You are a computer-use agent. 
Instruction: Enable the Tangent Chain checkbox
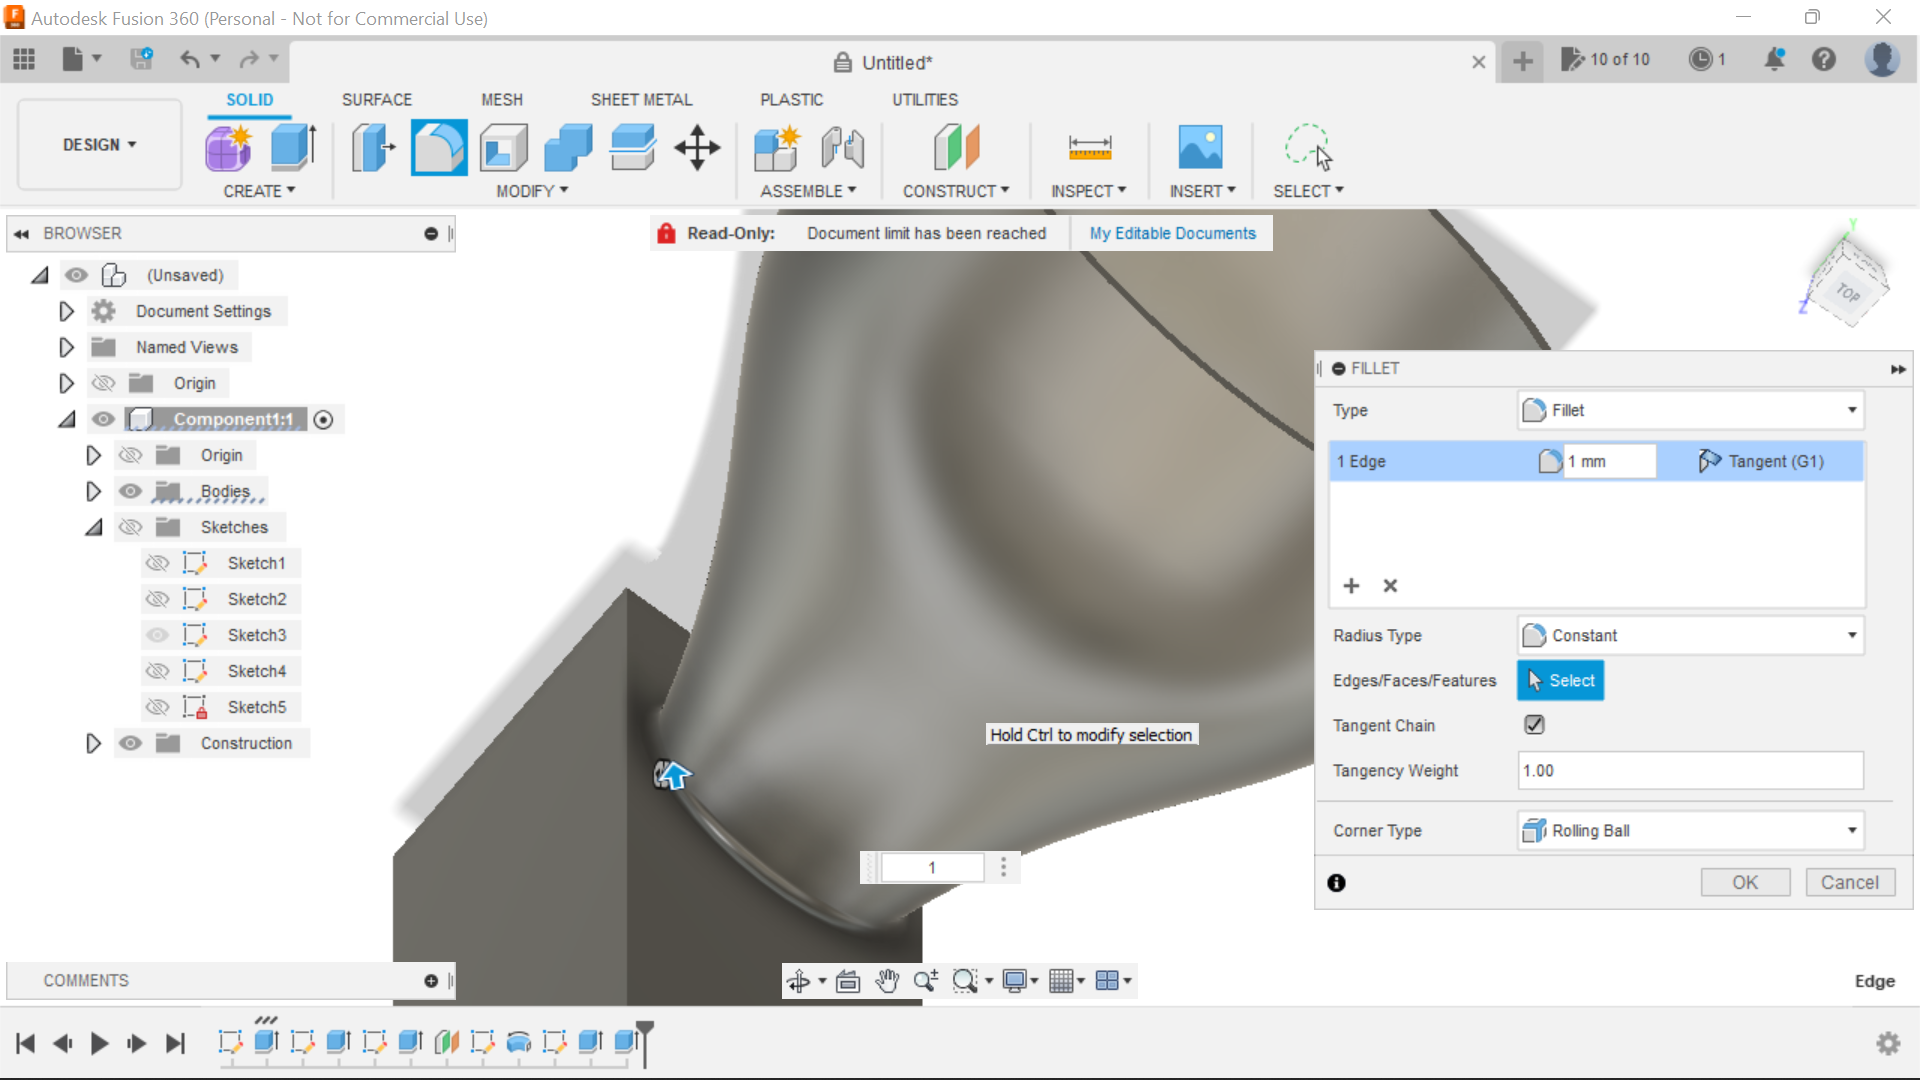1533,725
